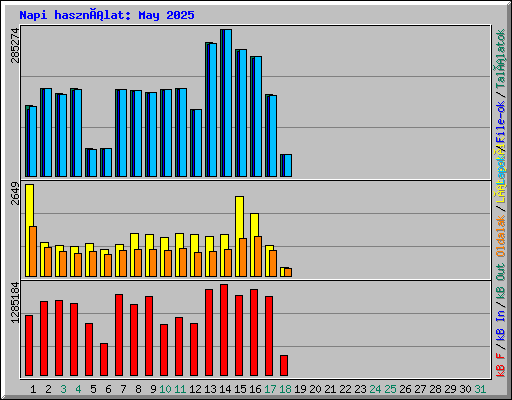Click the chart title 'Napi használat: May 2025'
This screenshot has height=400, width=512.
pos(107,15)
